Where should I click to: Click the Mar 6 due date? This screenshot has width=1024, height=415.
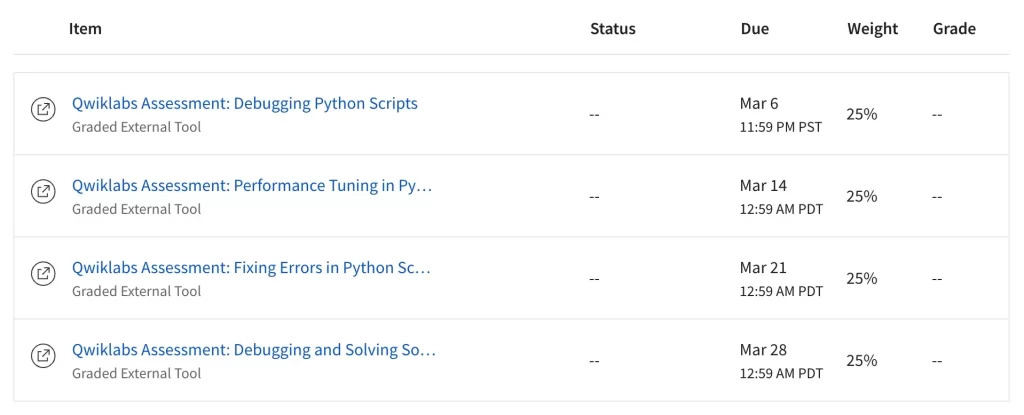click(x=759, y=104)
